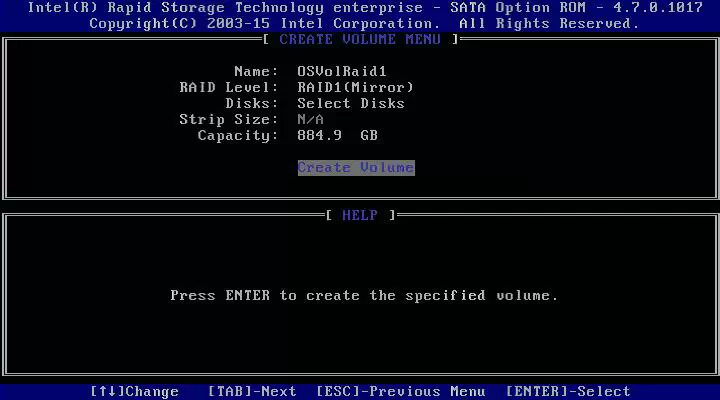Viewport: 720px width, 400px height.
Task: Change the RAID1(Mirror) level value
Action: [355, 87]
